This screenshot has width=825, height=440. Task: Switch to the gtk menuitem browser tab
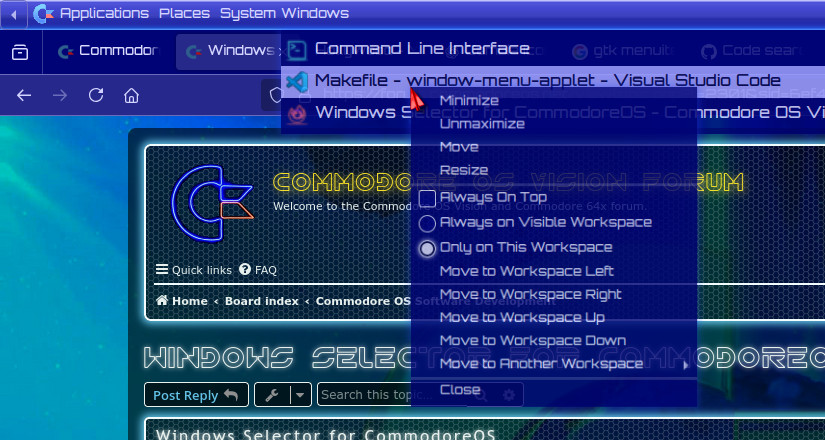624,51
